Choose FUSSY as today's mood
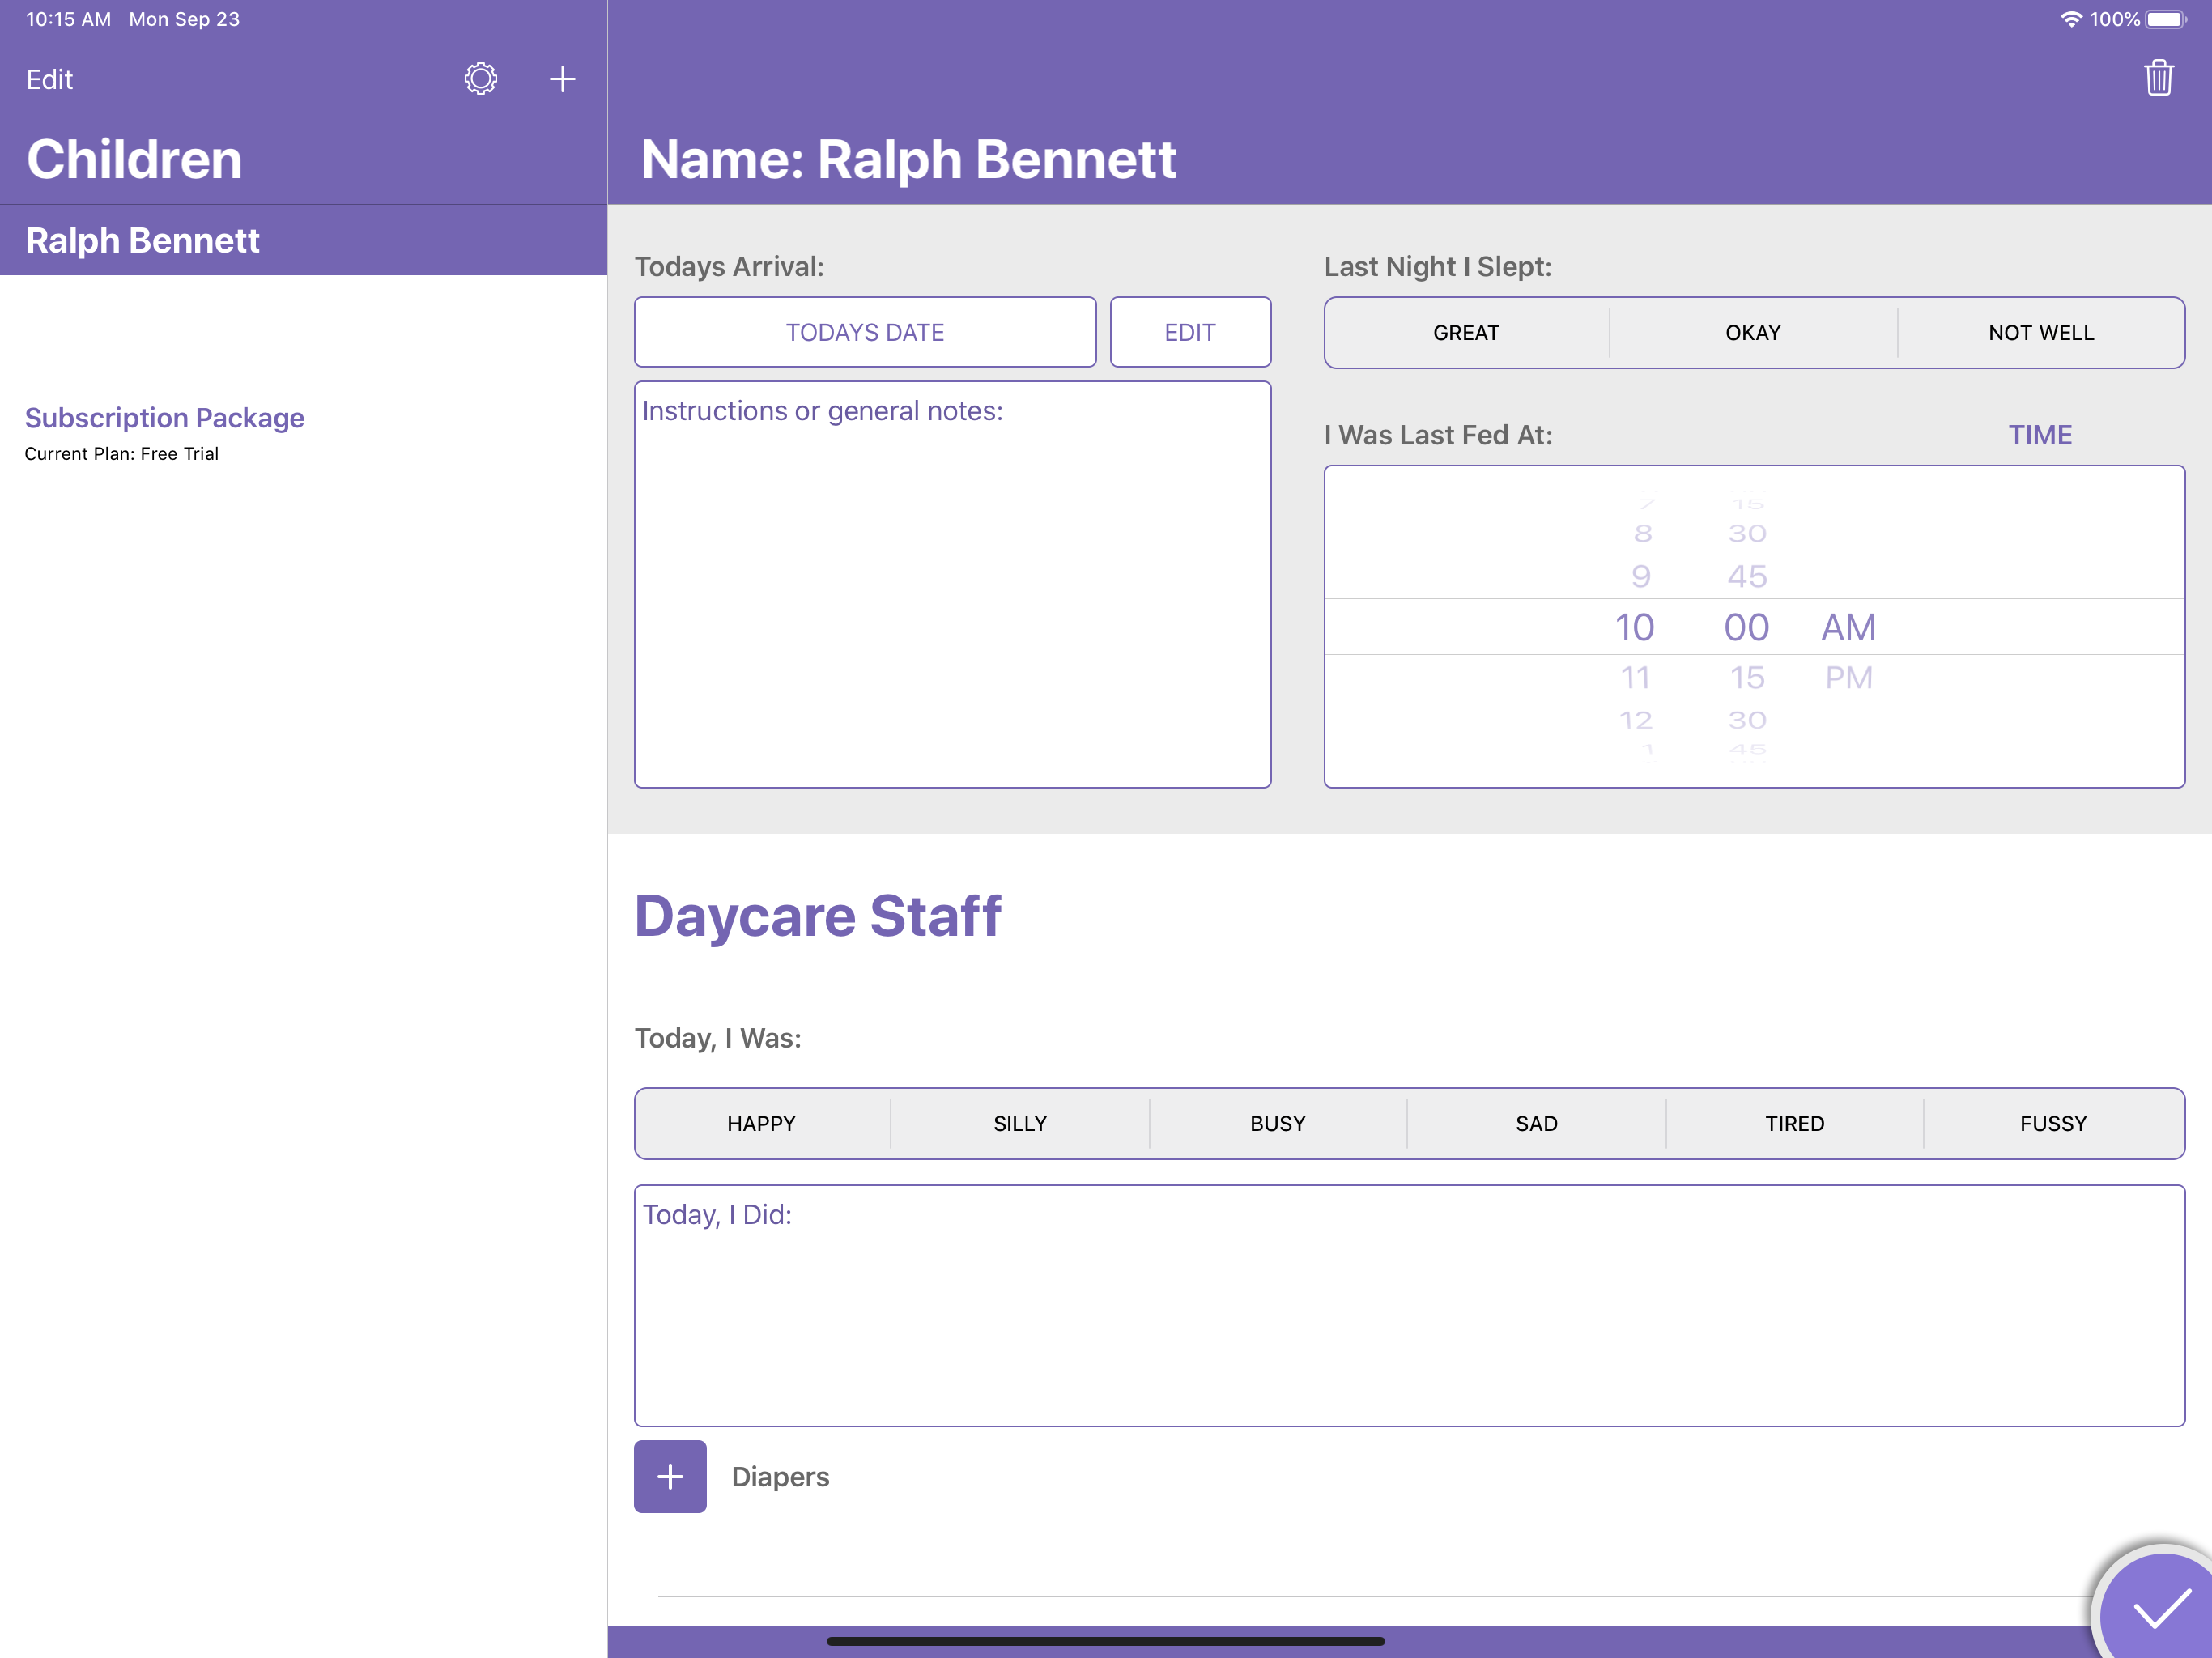Viewport: 2212px width, 1658px height. click(2053, 1123)
